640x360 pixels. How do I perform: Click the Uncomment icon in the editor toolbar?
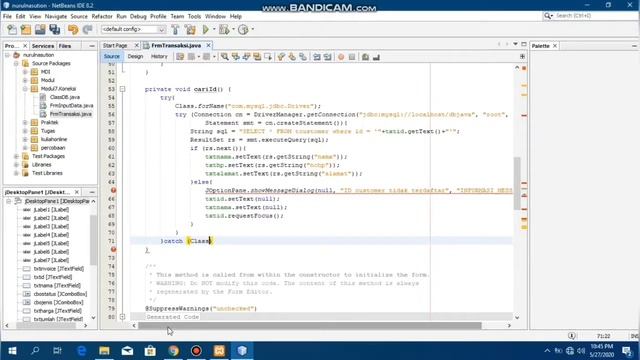[376, 57]
